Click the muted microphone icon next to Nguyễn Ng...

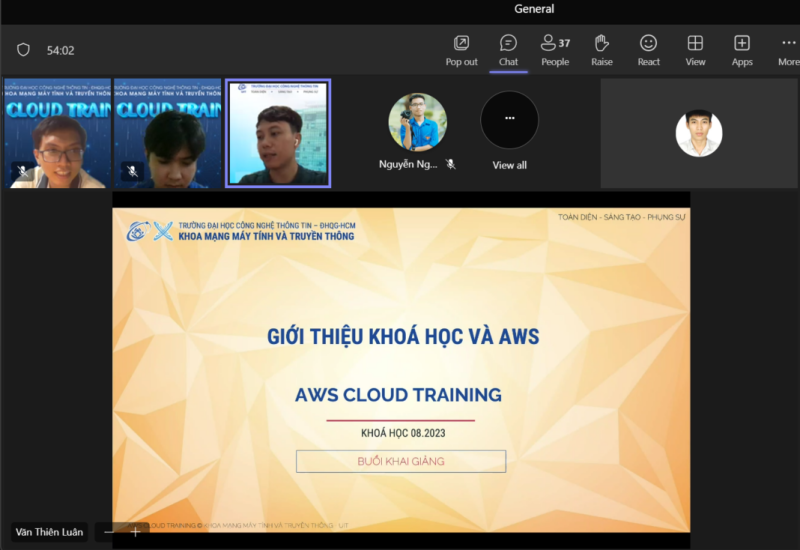pos(451,164)
